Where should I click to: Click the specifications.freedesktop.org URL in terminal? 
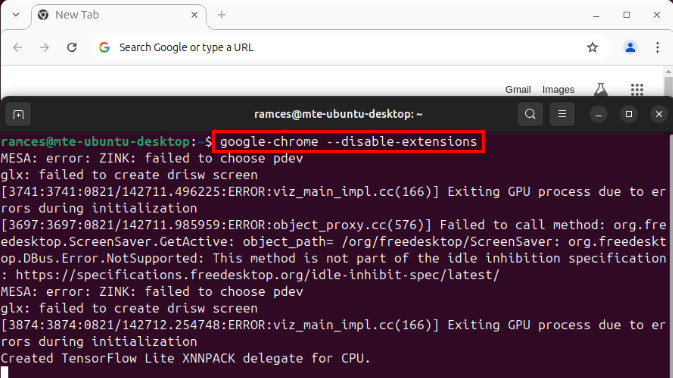point(258,275)
